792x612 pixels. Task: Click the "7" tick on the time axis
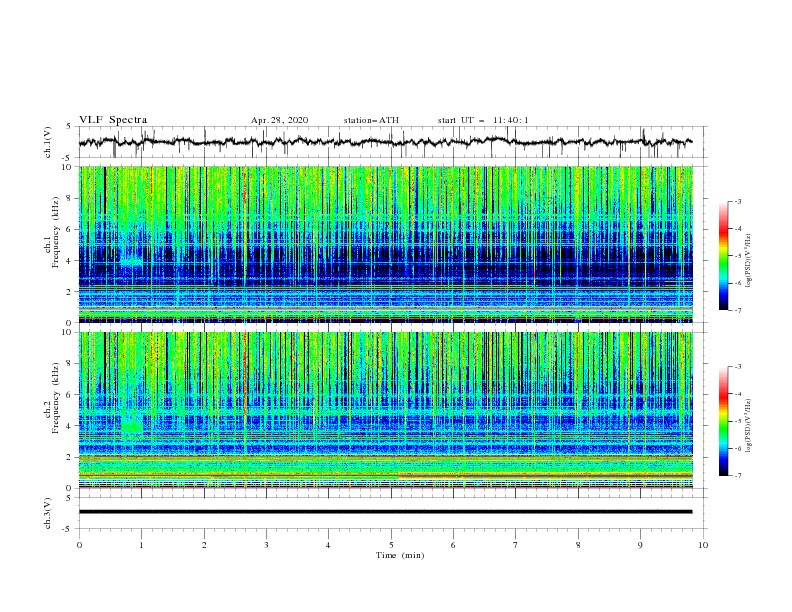coord(516,545)
